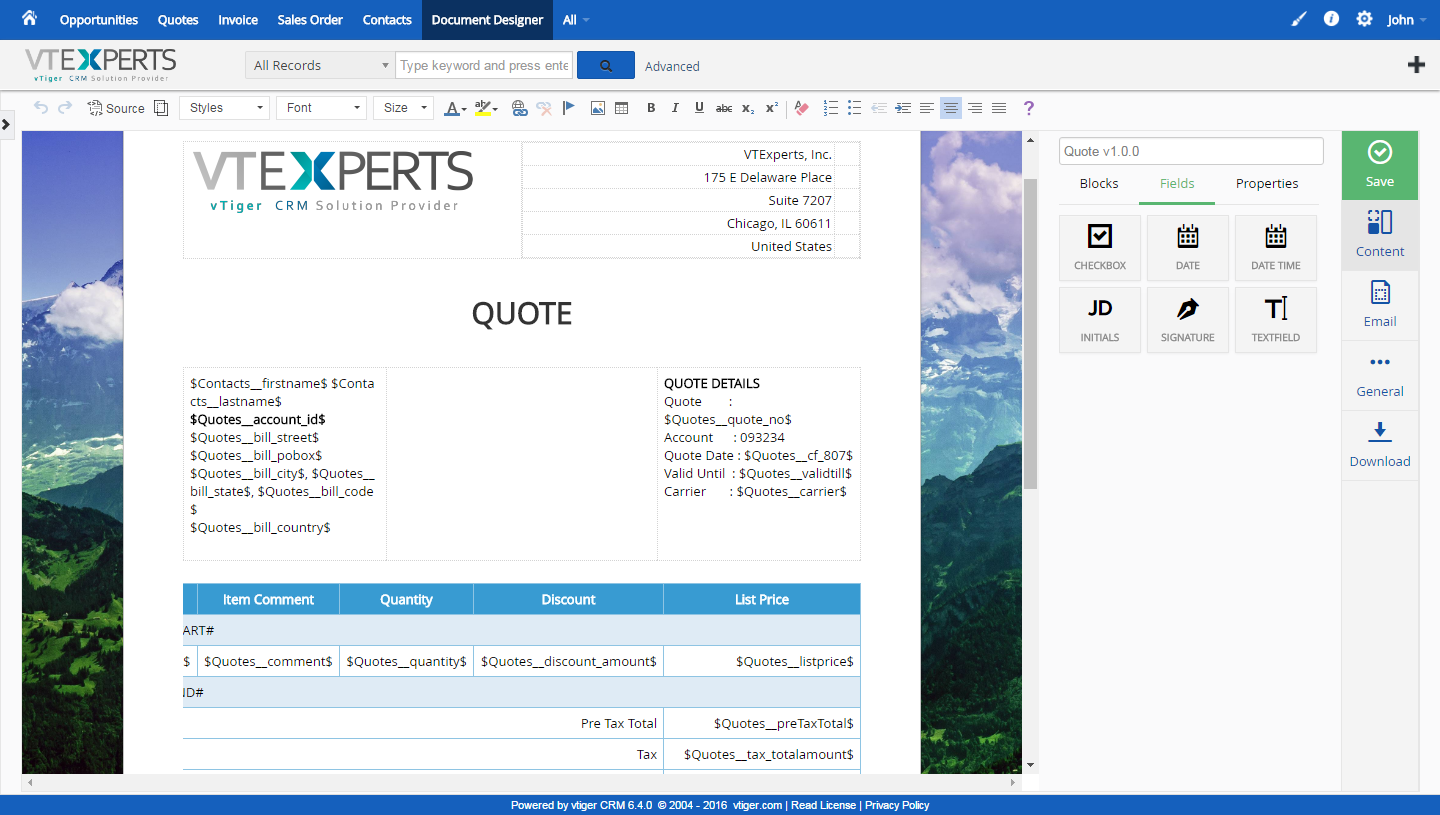
Task: Toggle strikethrough formatting
Action: coord(724,108)
